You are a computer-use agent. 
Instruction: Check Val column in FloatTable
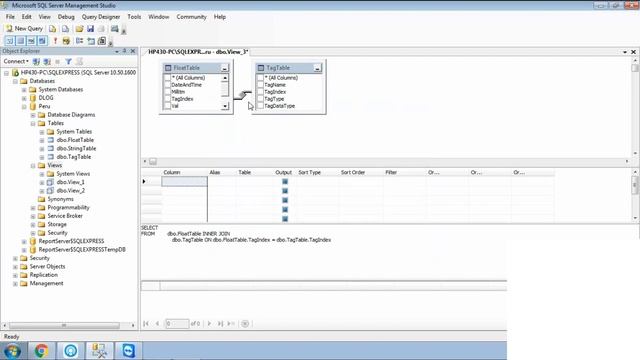(167, 106)
